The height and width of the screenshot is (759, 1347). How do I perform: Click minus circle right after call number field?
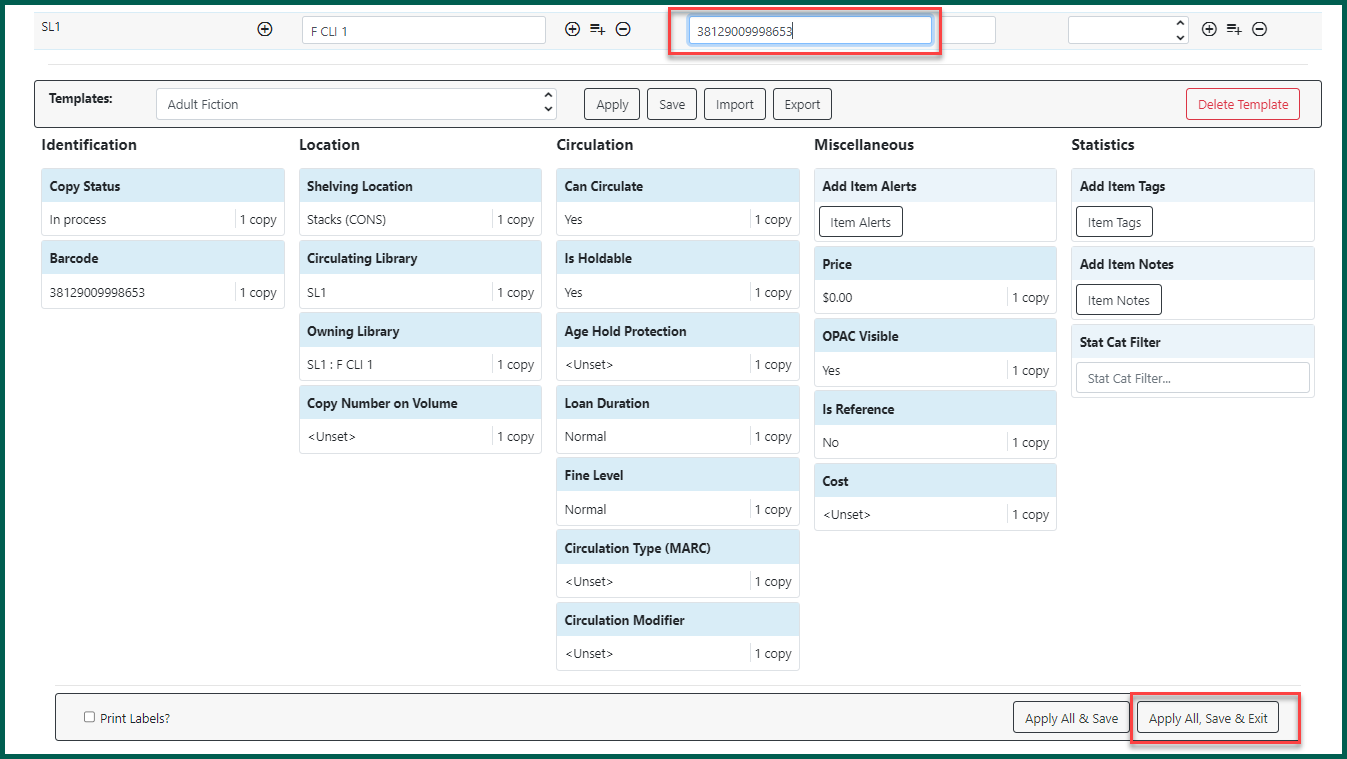[x=623, y=29]
